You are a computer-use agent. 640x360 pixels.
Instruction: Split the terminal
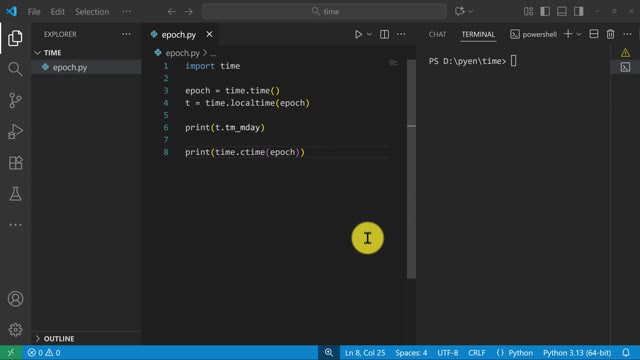click(x=594, y=34)
